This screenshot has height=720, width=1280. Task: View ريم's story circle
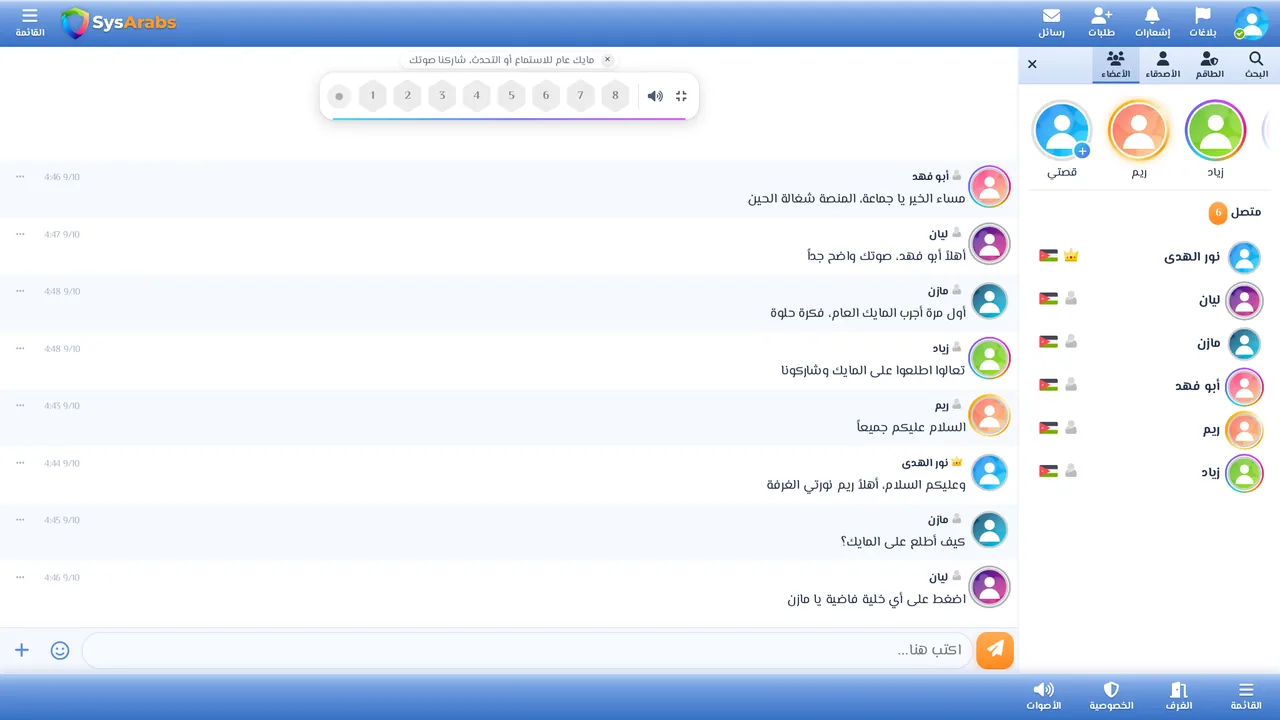[x=1139, y=130]
